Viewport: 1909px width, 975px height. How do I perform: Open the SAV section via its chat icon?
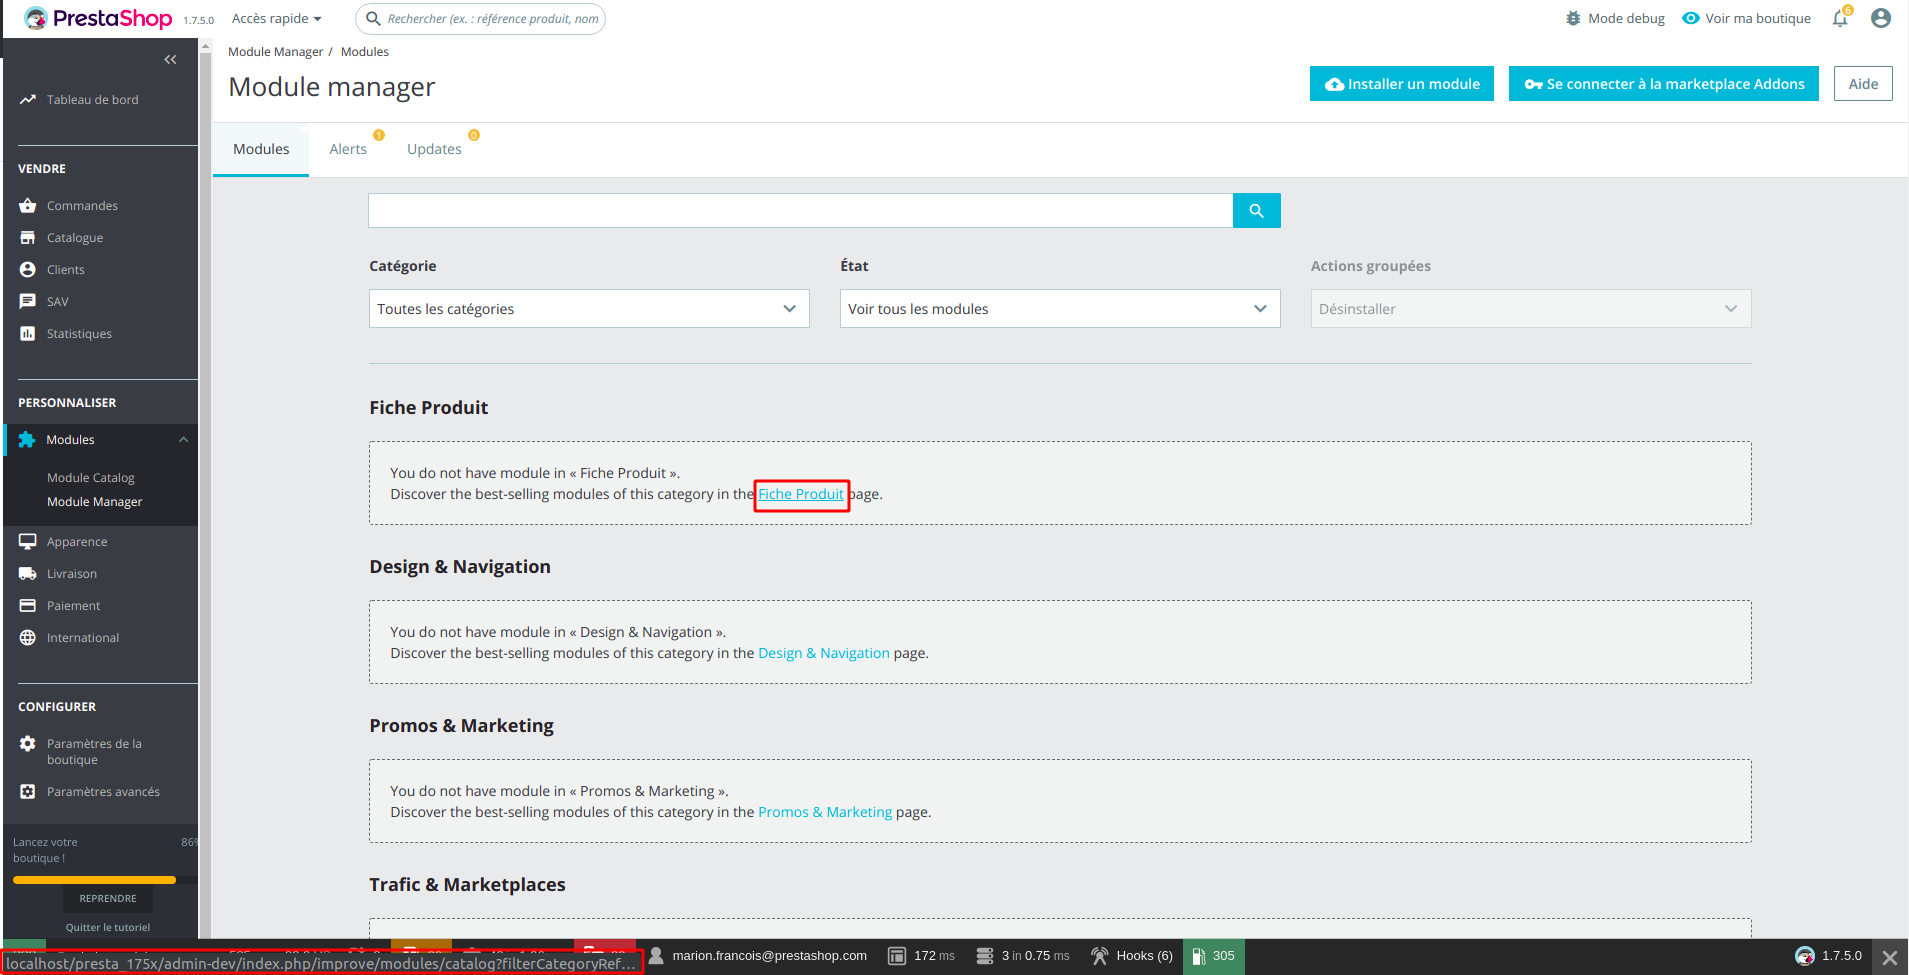coord(27,301)
